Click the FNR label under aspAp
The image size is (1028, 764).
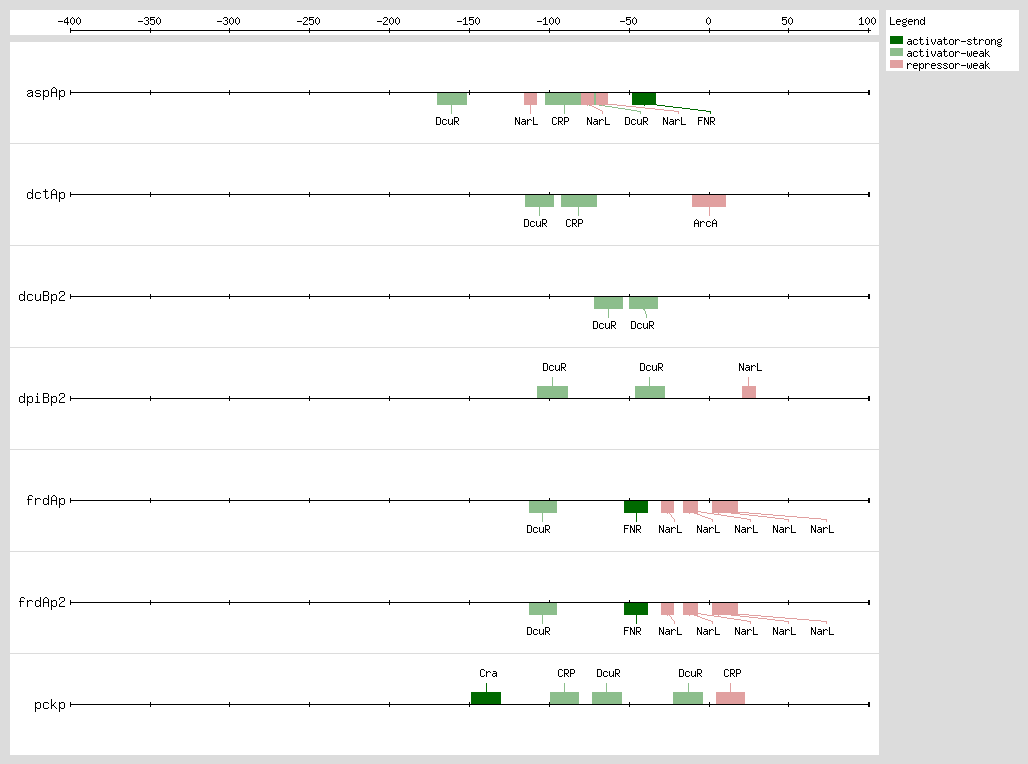[x=706, y=121]
